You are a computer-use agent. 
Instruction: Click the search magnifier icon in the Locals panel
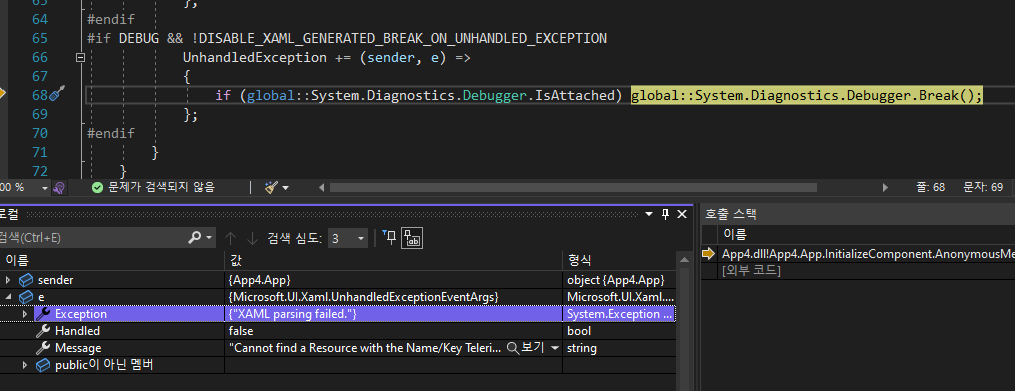[x=194, y=238]
